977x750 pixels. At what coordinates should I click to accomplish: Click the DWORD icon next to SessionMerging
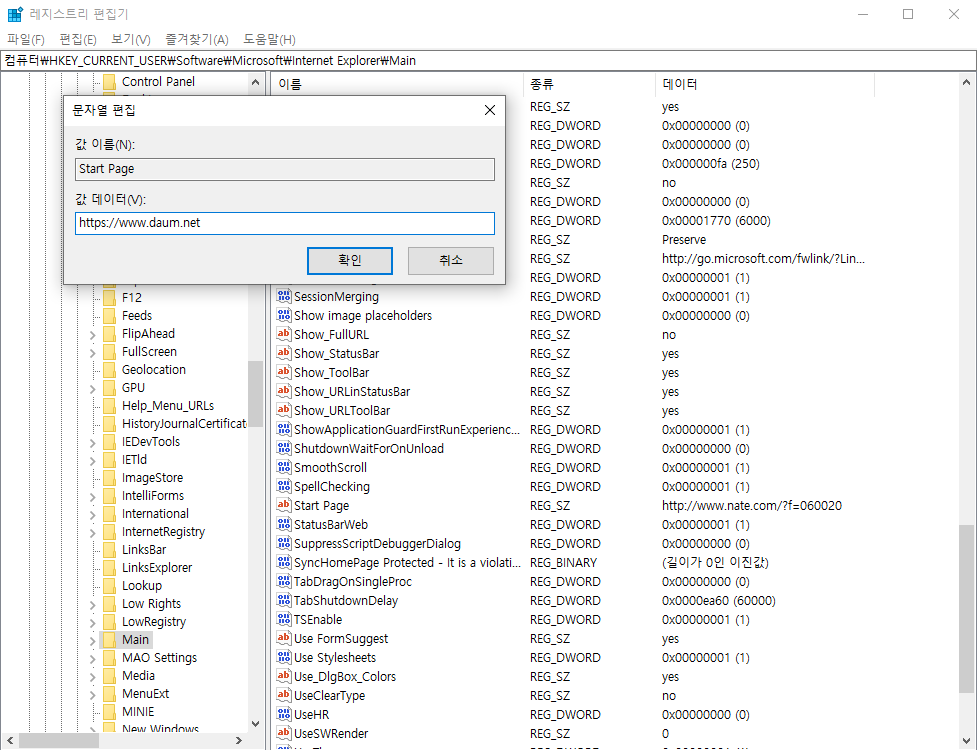(284, 297)
